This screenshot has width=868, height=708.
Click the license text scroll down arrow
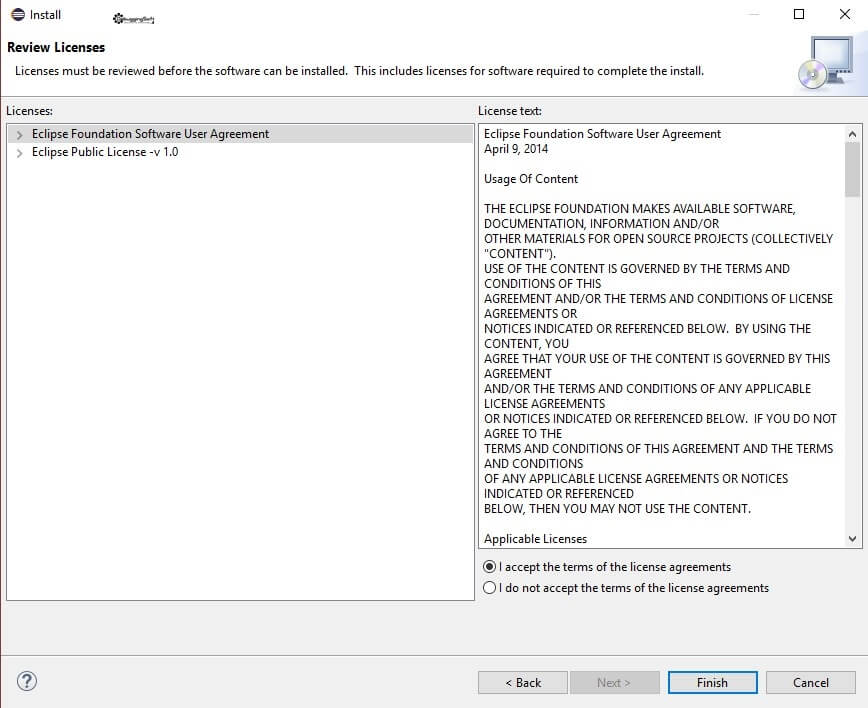pyautogui.click(x=852, y=538)
